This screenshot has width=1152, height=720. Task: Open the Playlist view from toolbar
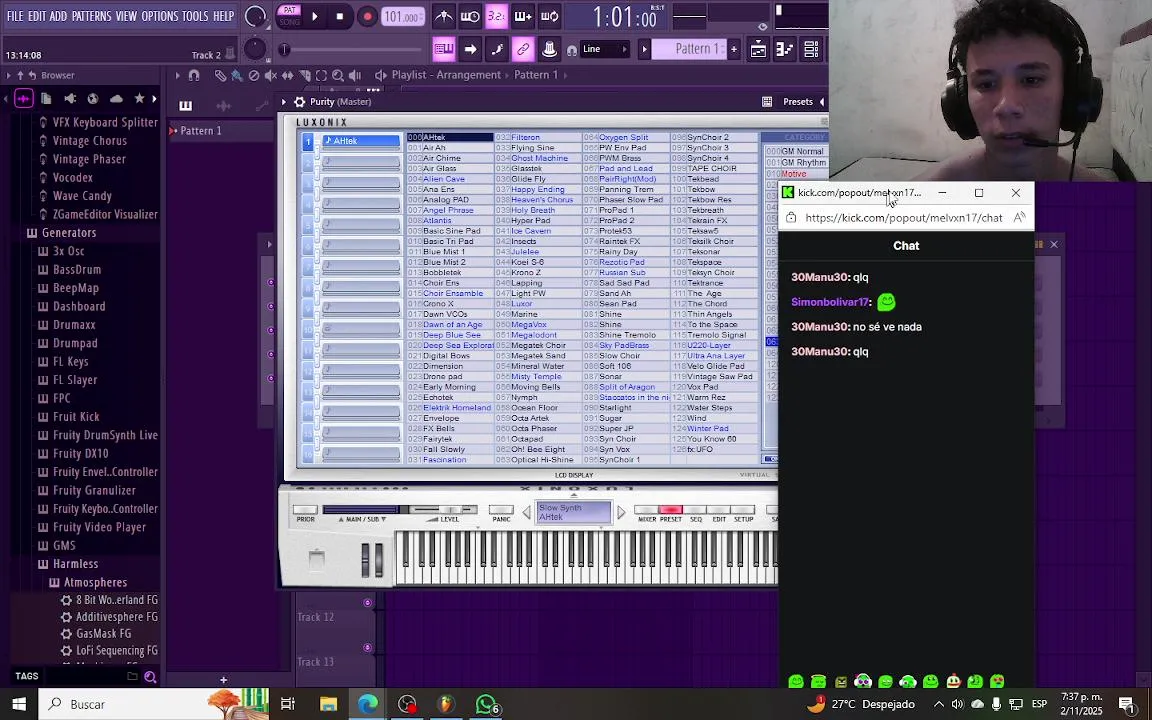click(758, 49)
